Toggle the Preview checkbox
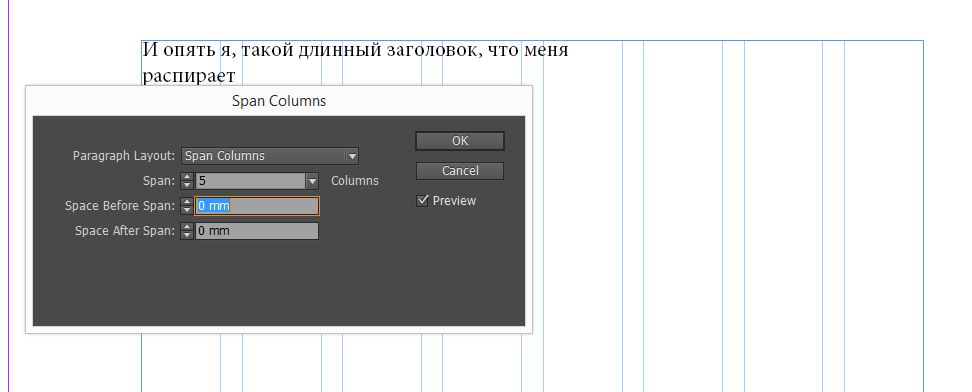The width and height of the screenshot is (972, 392). (423, 200)
